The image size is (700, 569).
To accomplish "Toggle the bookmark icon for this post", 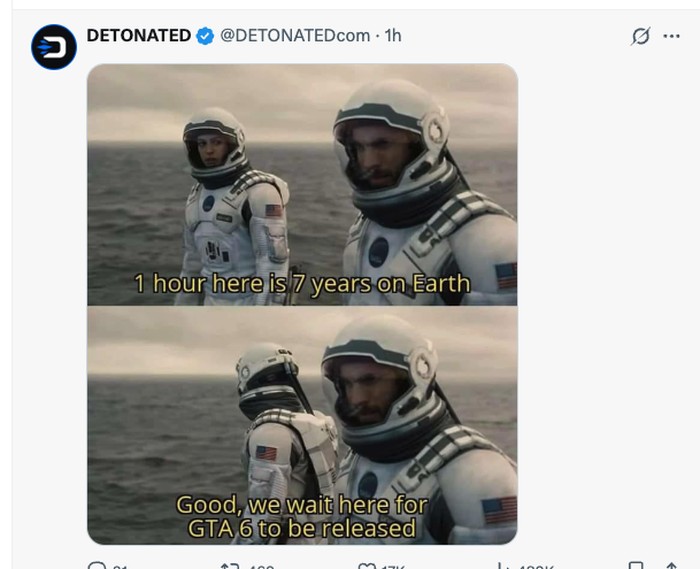I will point(636,566).
